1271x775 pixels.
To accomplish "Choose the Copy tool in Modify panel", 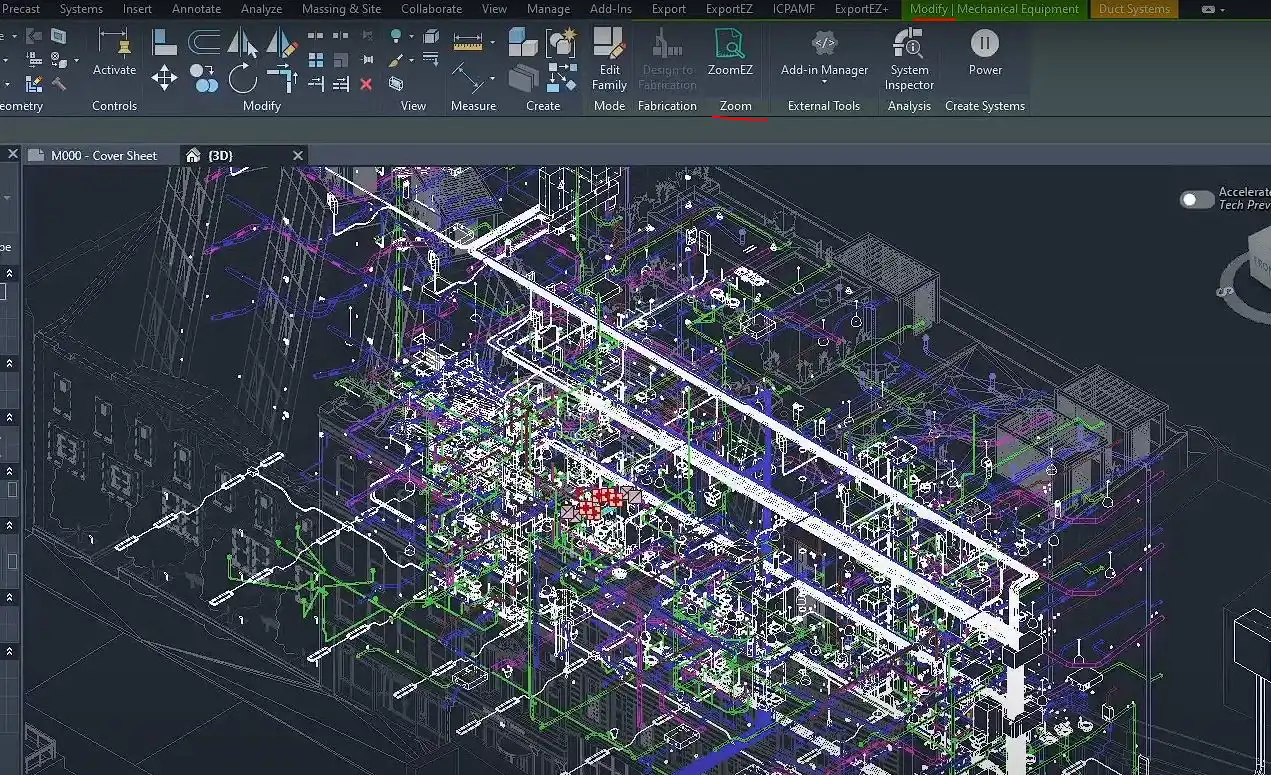I will click(x=204, y=78).
